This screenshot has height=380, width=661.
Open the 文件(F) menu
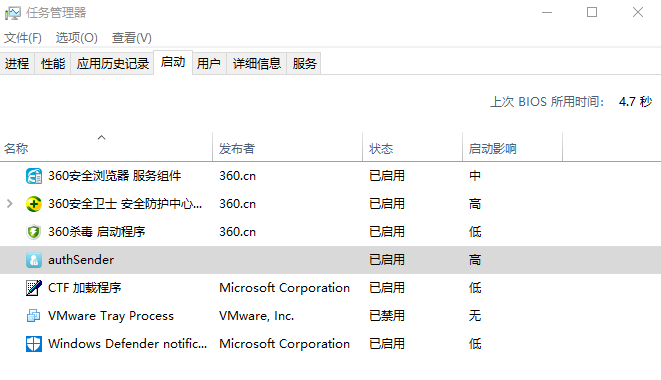coord(23,38)
